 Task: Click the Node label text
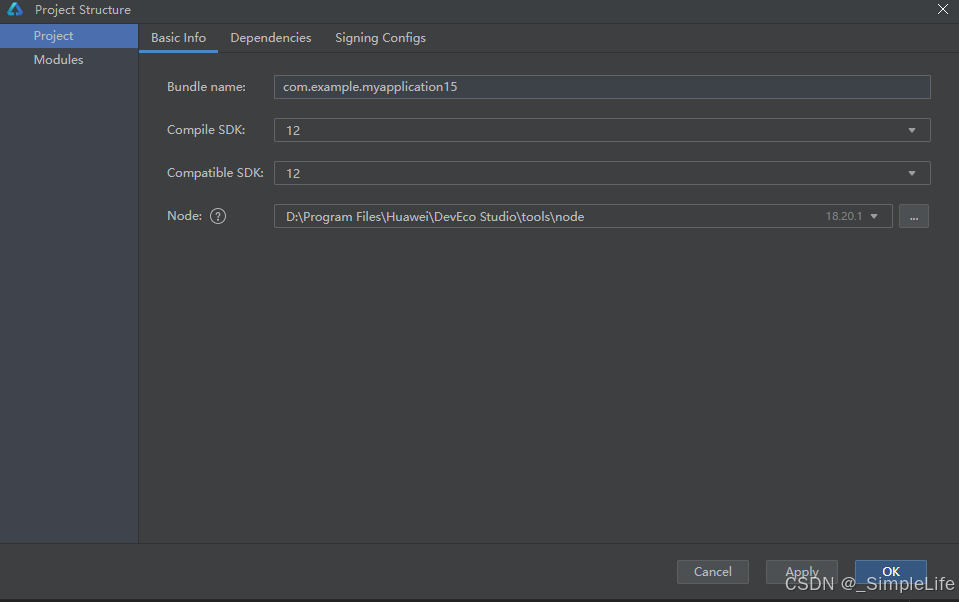[x=184, y=215]
